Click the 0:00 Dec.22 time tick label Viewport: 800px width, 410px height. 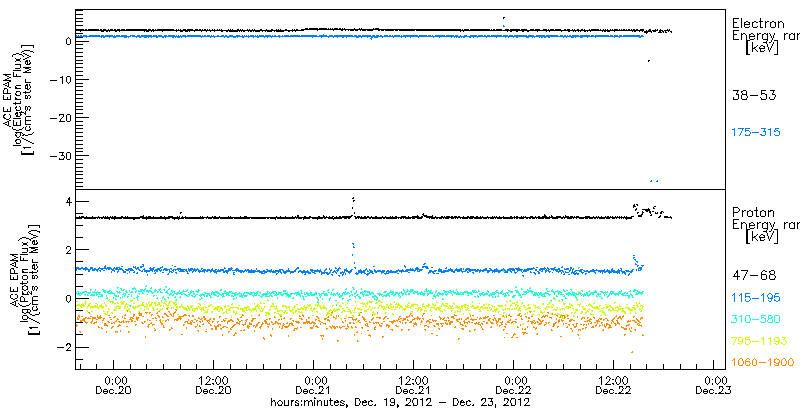pyautogui.click(x=514, y=386)
